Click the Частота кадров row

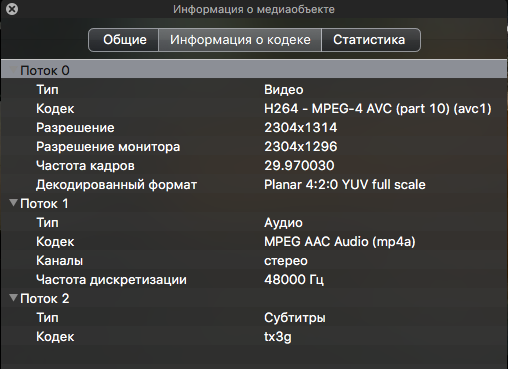click(254, 165)
